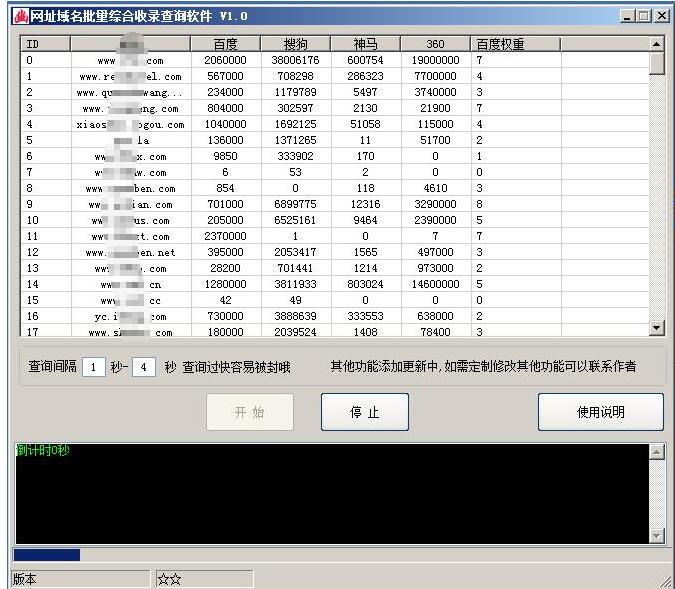
Task: Select cell 4610 in row 8
Action: [x=435, y=188]
